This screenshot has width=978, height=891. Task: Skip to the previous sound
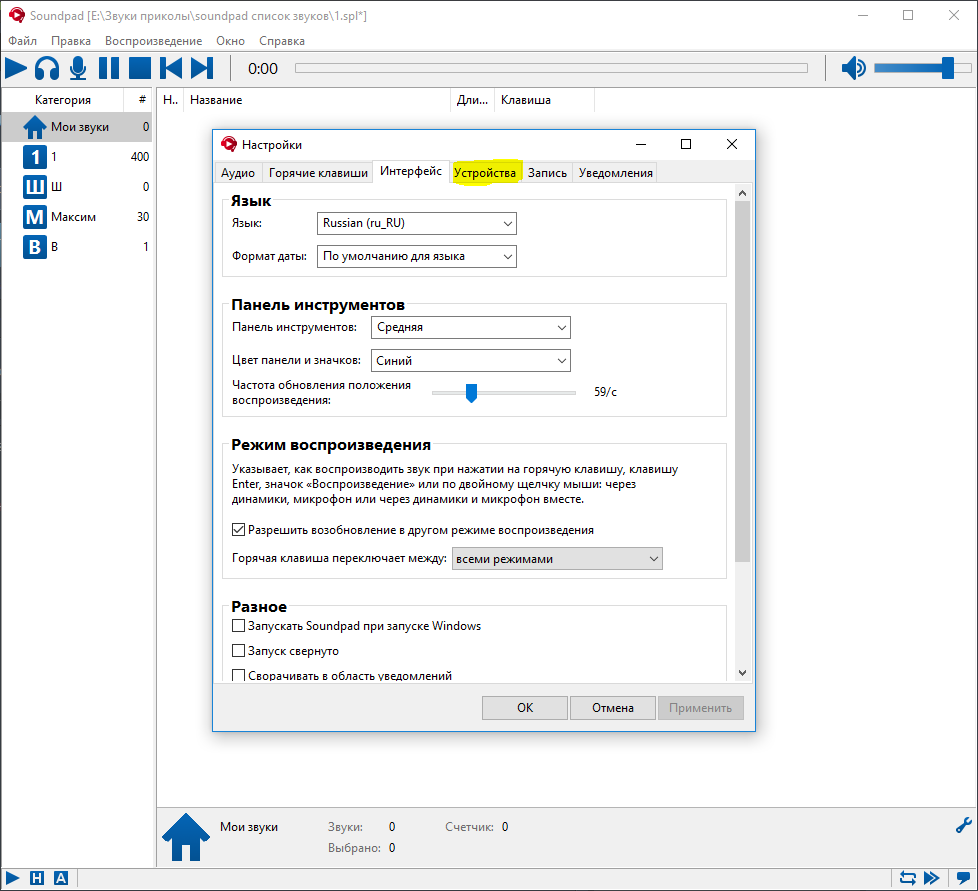[171, 68]
